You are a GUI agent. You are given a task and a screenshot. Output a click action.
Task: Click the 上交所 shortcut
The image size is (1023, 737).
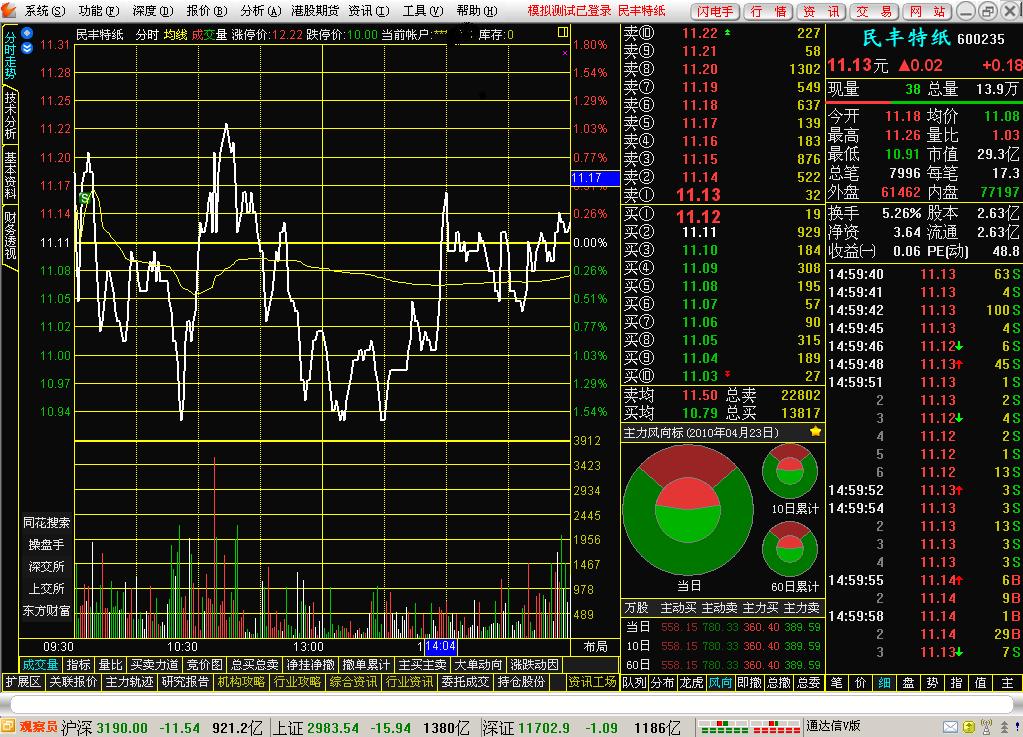(x=46, y=588)
